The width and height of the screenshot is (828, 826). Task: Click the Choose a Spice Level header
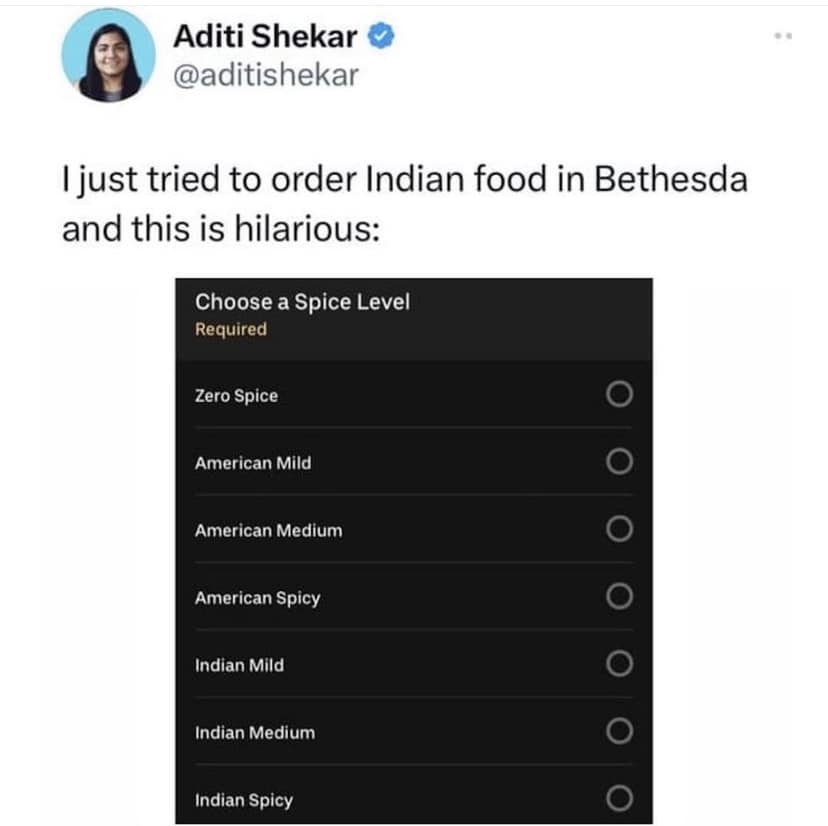302,302
